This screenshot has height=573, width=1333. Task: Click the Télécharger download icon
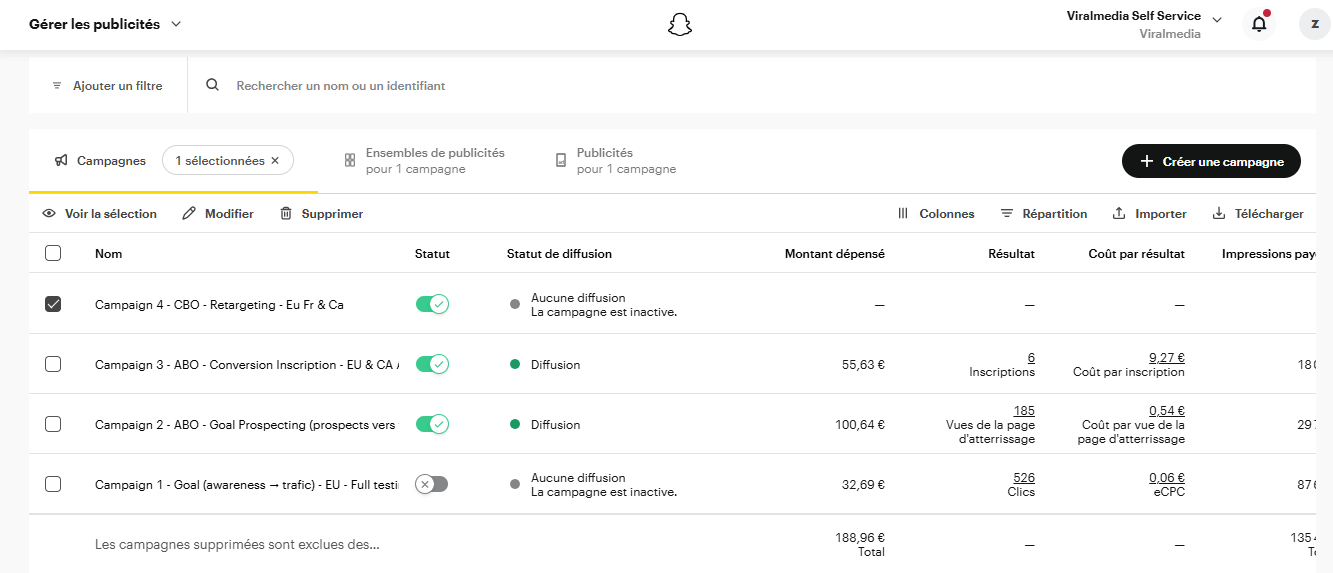1218,214
